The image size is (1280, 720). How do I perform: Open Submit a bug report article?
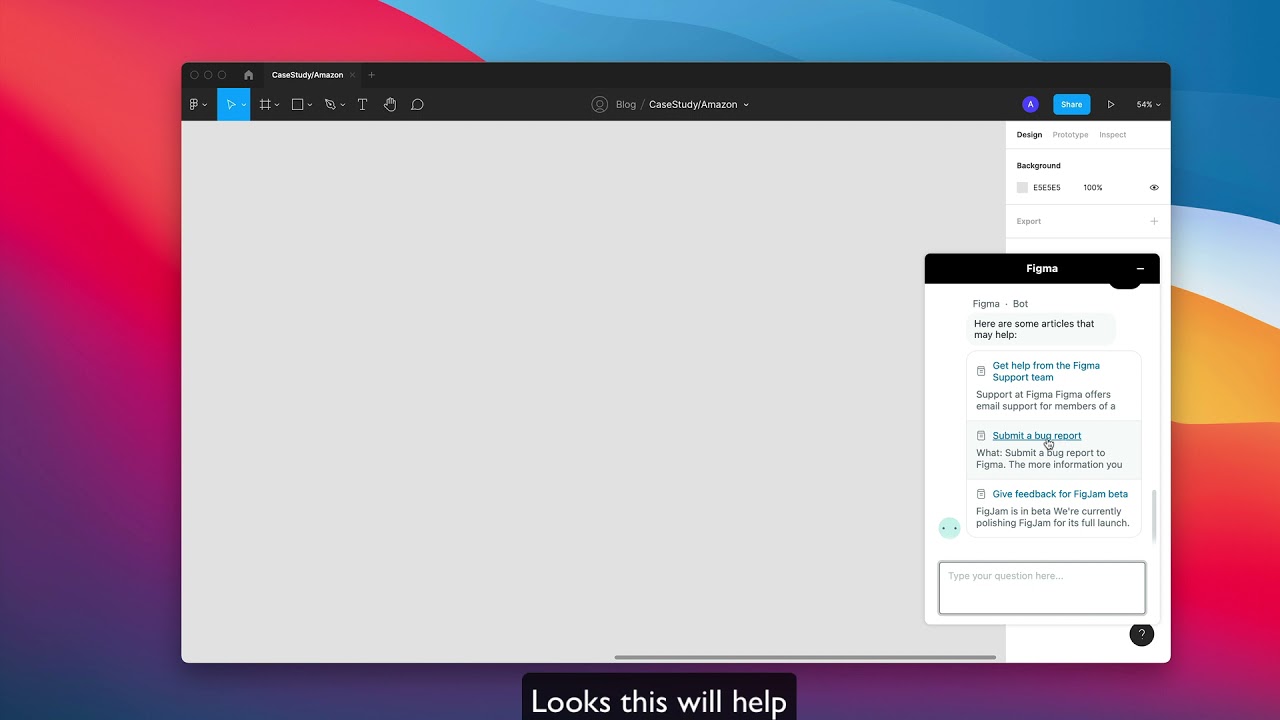click(1036, 436)
